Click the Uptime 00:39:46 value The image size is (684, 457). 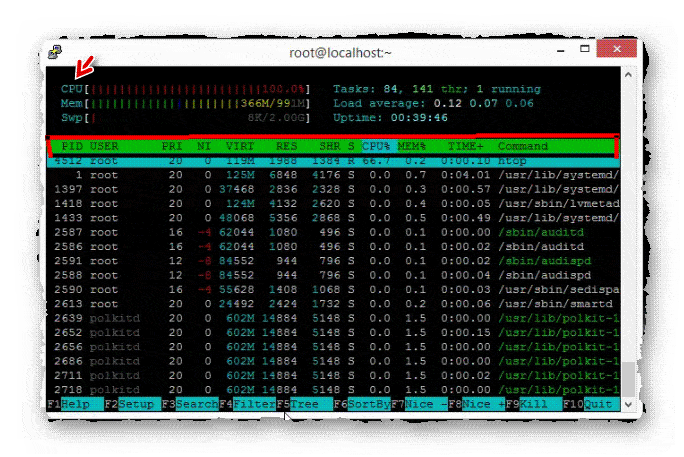coord(419,118)
